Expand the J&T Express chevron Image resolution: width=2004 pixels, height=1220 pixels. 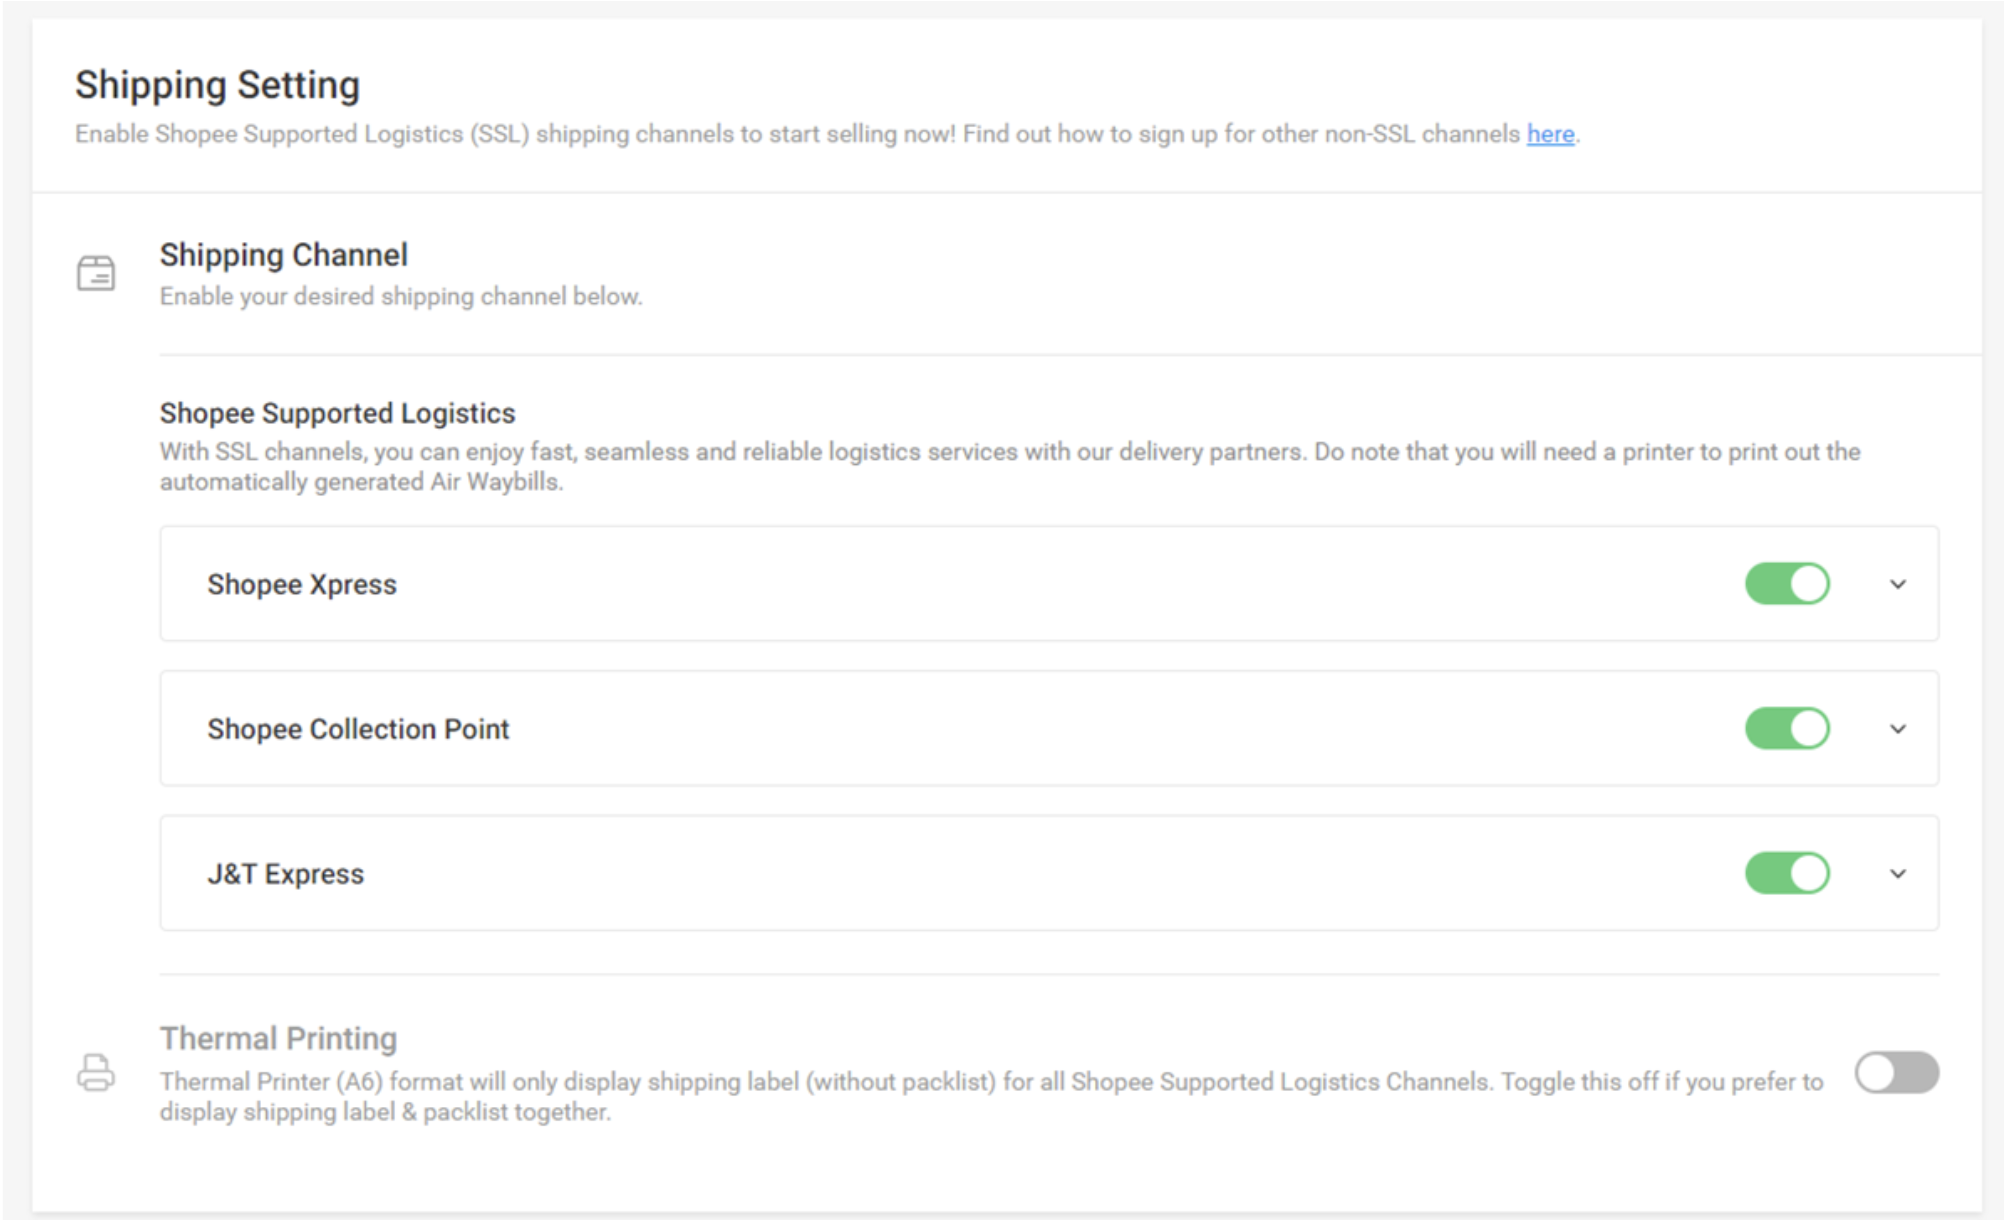pyautogui.click(x=1897, y=874)
